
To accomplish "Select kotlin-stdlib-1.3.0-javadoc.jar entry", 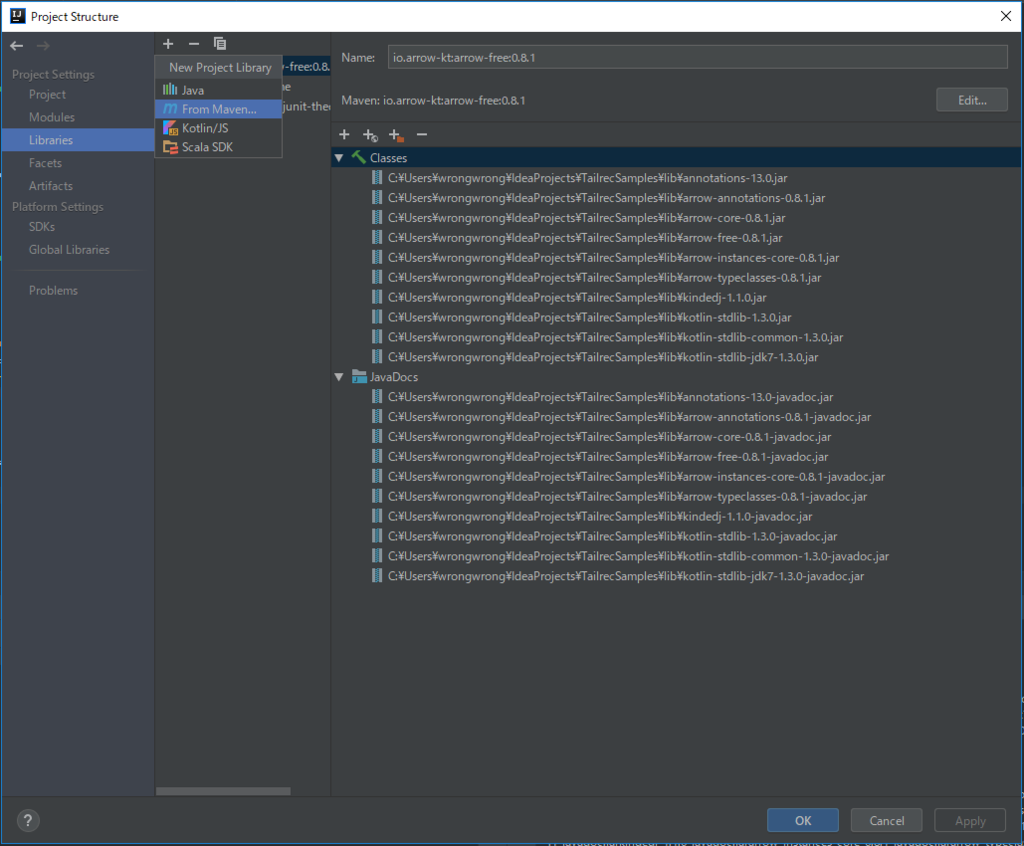I will pos(612,536).
